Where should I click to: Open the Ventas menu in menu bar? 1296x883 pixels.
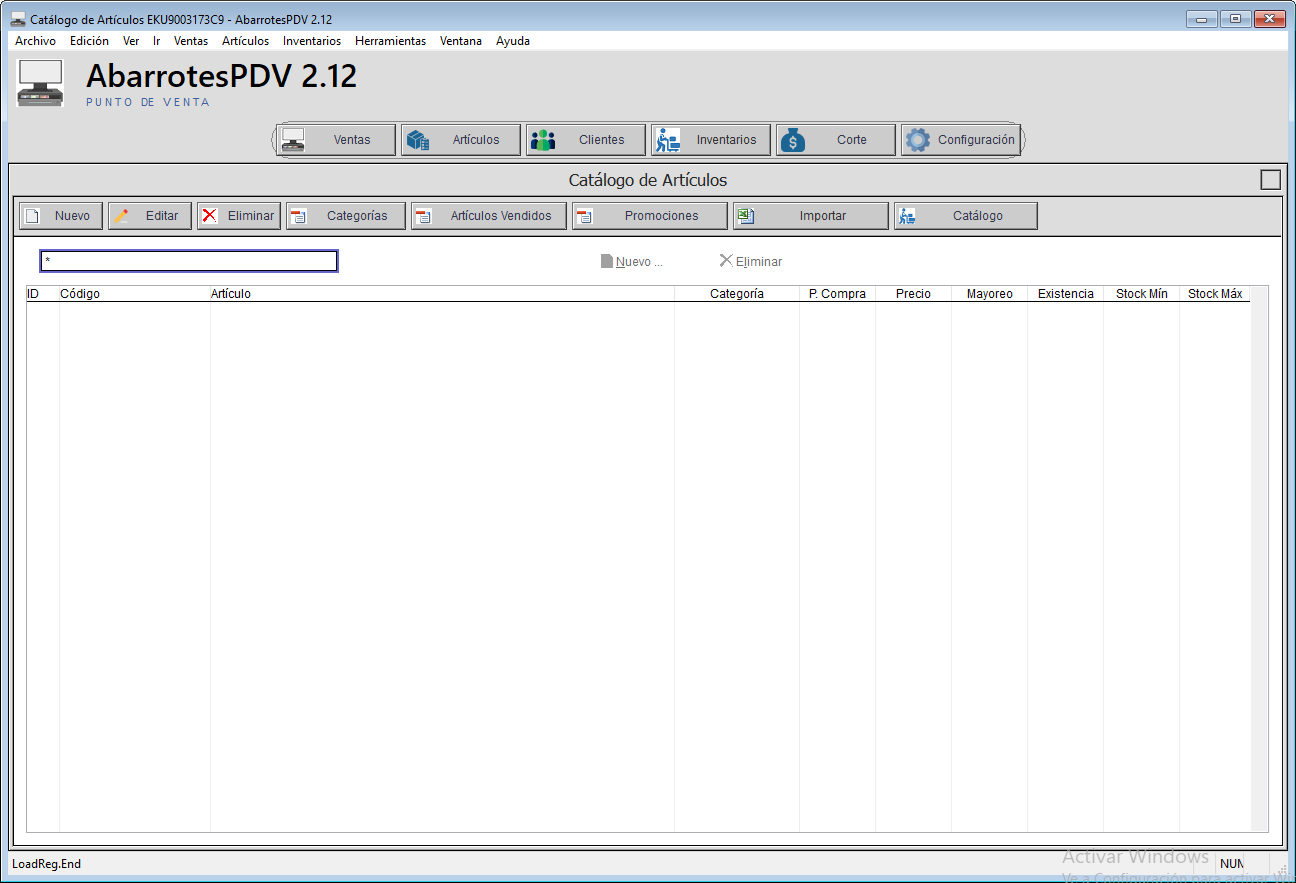[191, 41]
